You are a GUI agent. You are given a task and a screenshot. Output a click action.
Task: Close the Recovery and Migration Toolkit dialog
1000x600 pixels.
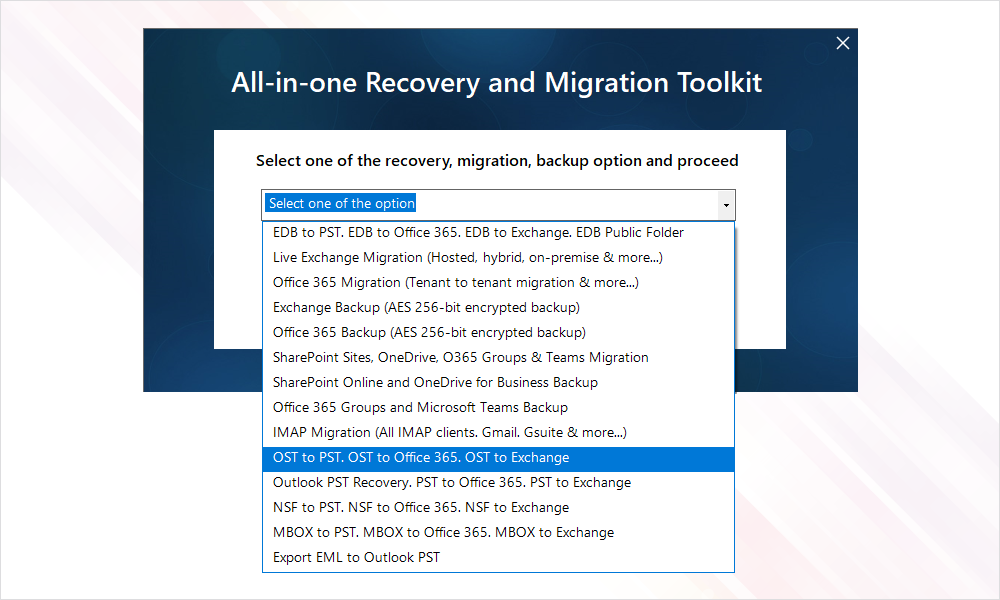coord(842,43)
